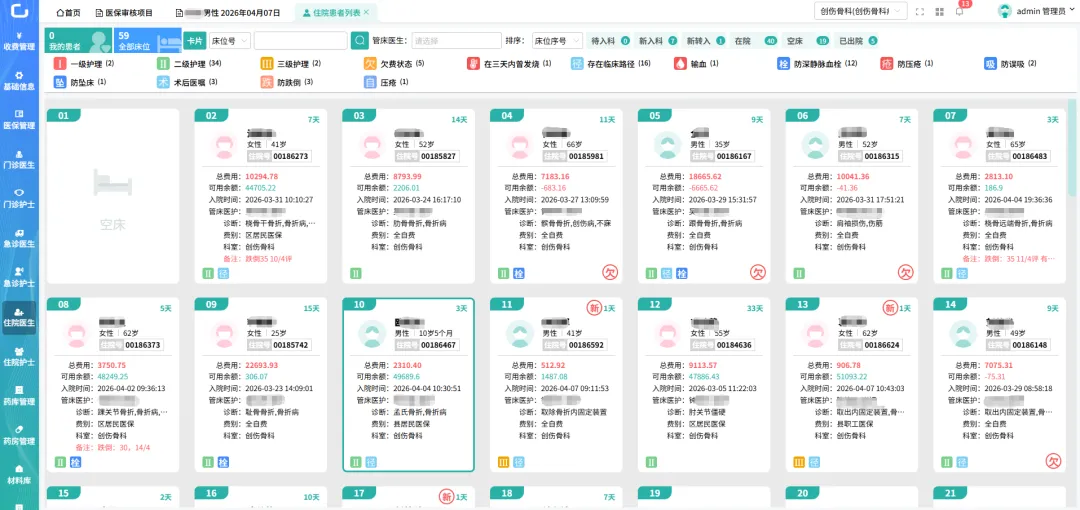Open 门诊护士 module in sidebar

click(x=19, y=198)
